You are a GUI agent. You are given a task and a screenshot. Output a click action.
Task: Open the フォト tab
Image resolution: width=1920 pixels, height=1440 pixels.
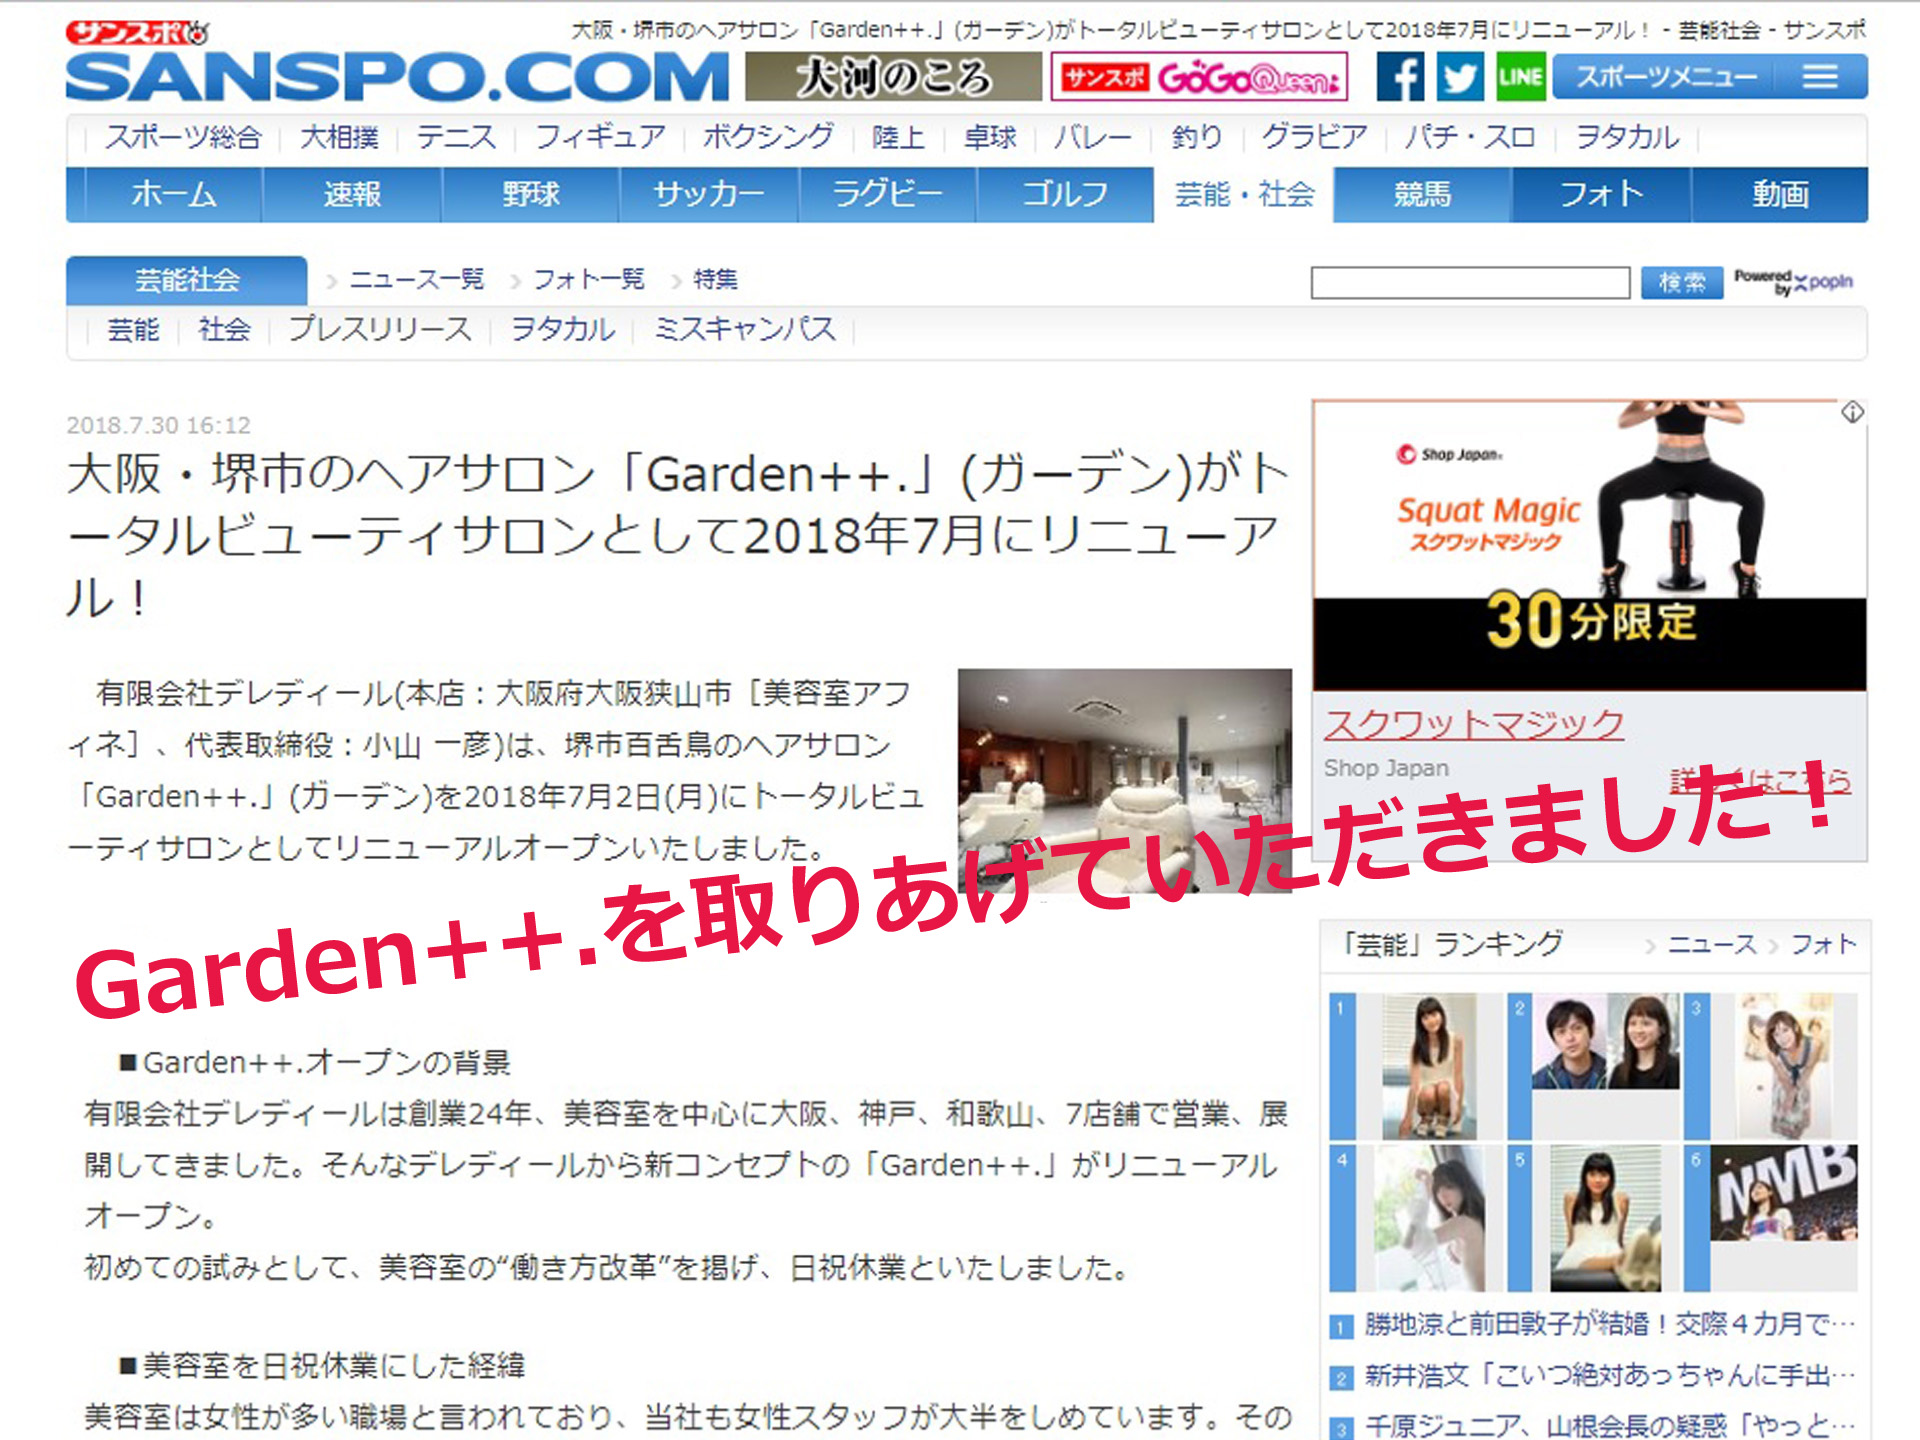(x=1601, y=194)
